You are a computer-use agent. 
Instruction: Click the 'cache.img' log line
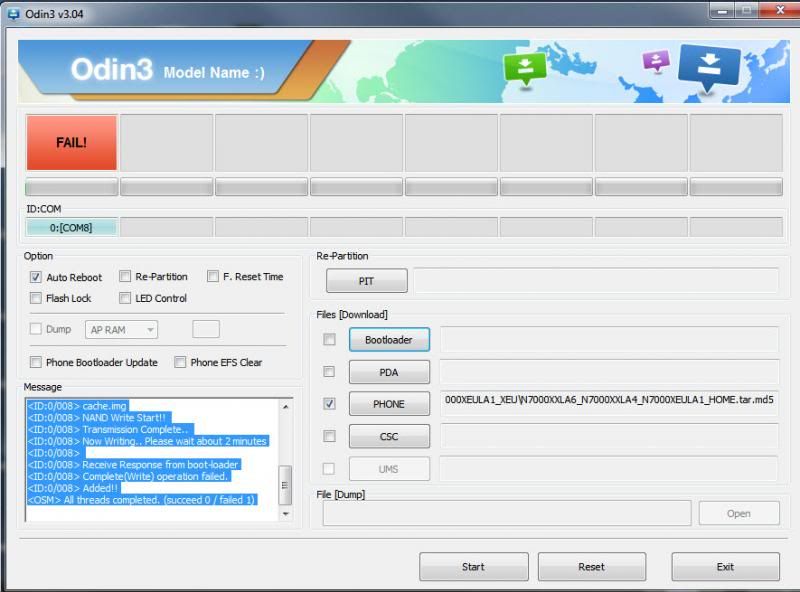pos(77,406)
